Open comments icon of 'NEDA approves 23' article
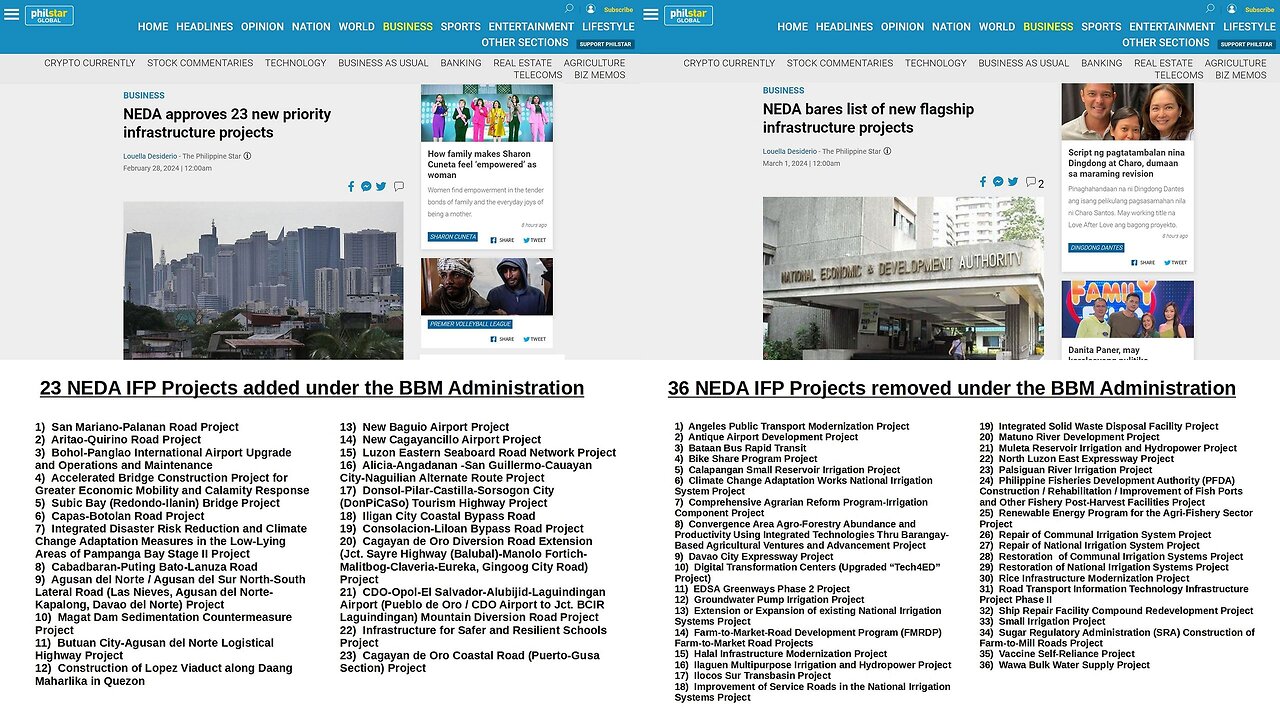The image size is (1280, 720). coord(398,186)
